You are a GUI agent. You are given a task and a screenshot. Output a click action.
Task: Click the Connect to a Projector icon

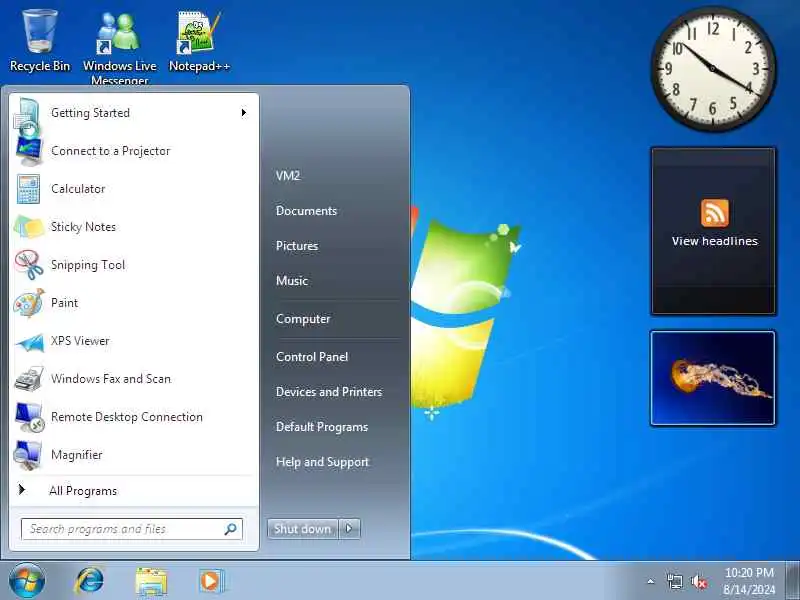[x=28, y=151]
